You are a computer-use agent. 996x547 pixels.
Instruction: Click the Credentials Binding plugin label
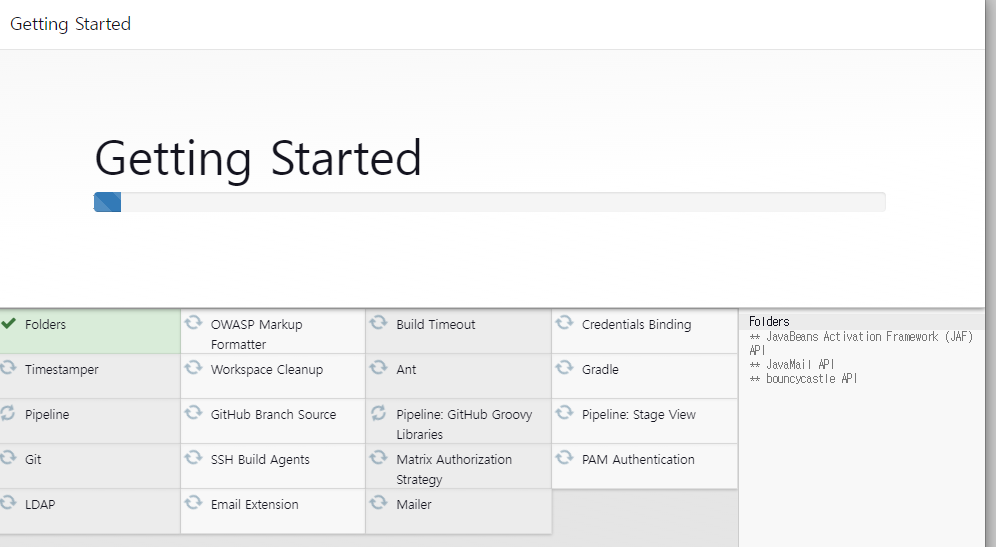pos(636,325)
